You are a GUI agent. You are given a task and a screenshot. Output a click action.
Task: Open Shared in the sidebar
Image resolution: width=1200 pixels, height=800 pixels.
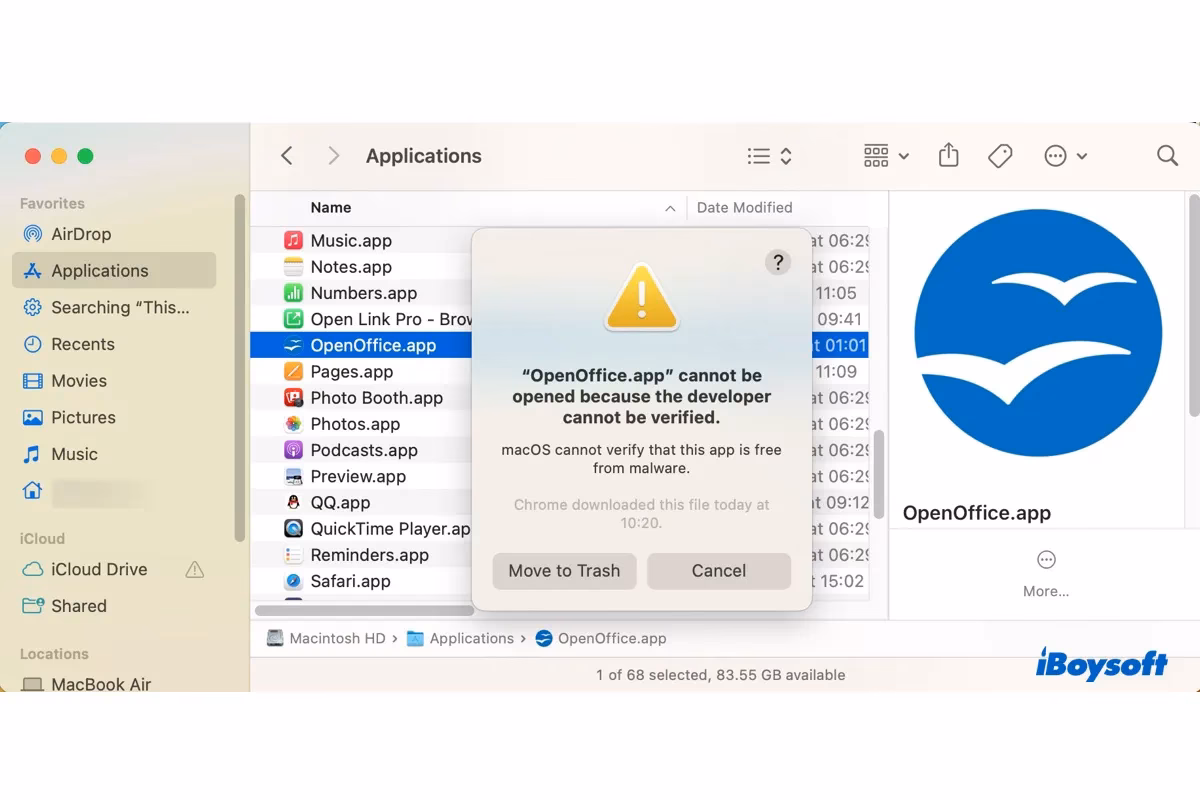(114, 606)
